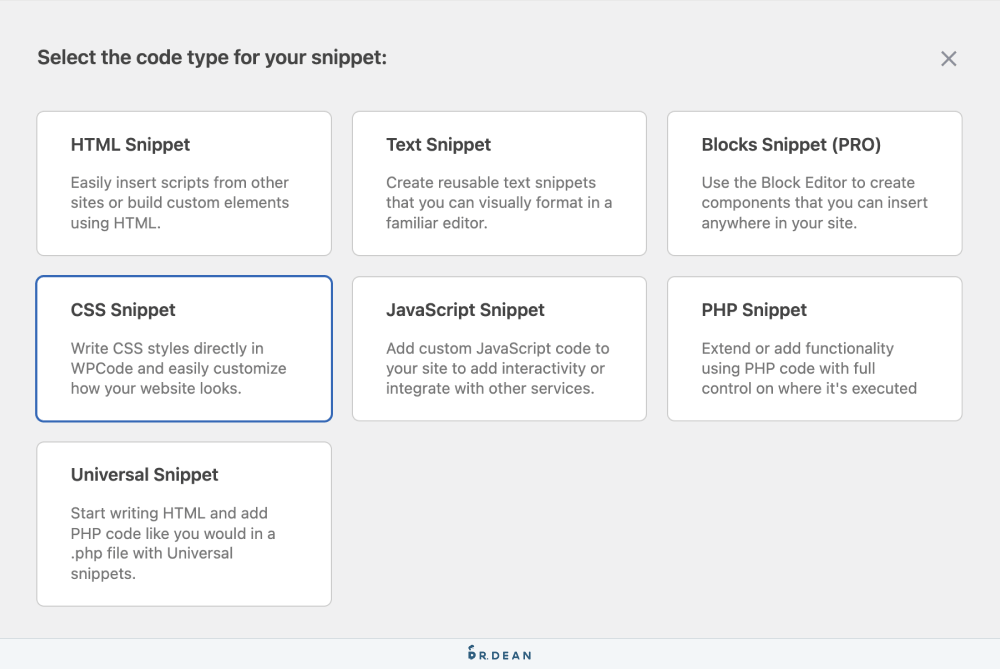Choose the Text Snippet option
This screenshot has width=1000, height=669.
coord(499,183)
